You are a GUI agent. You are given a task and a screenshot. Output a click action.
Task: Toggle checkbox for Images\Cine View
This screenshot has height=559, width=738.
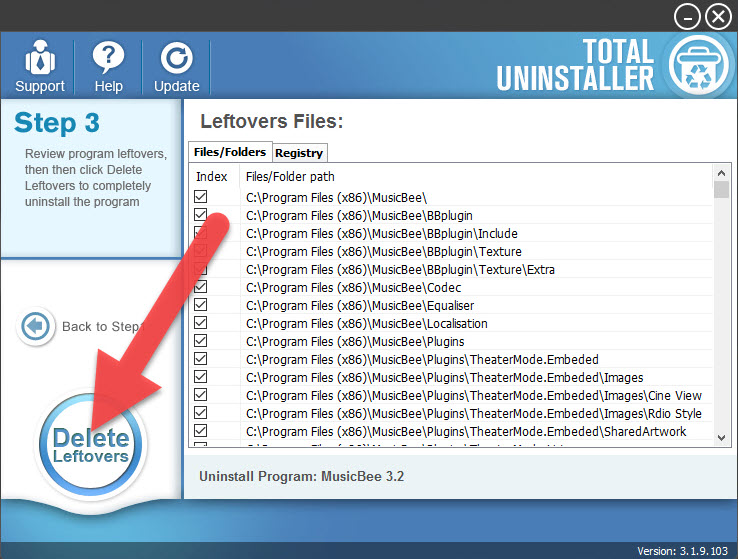pos(201,394)
